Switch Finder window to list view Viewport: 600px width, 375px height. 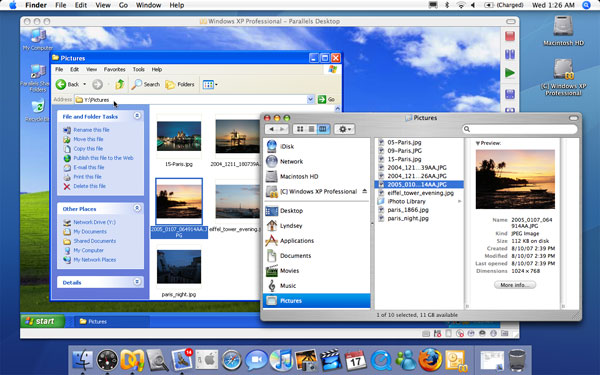311,129
